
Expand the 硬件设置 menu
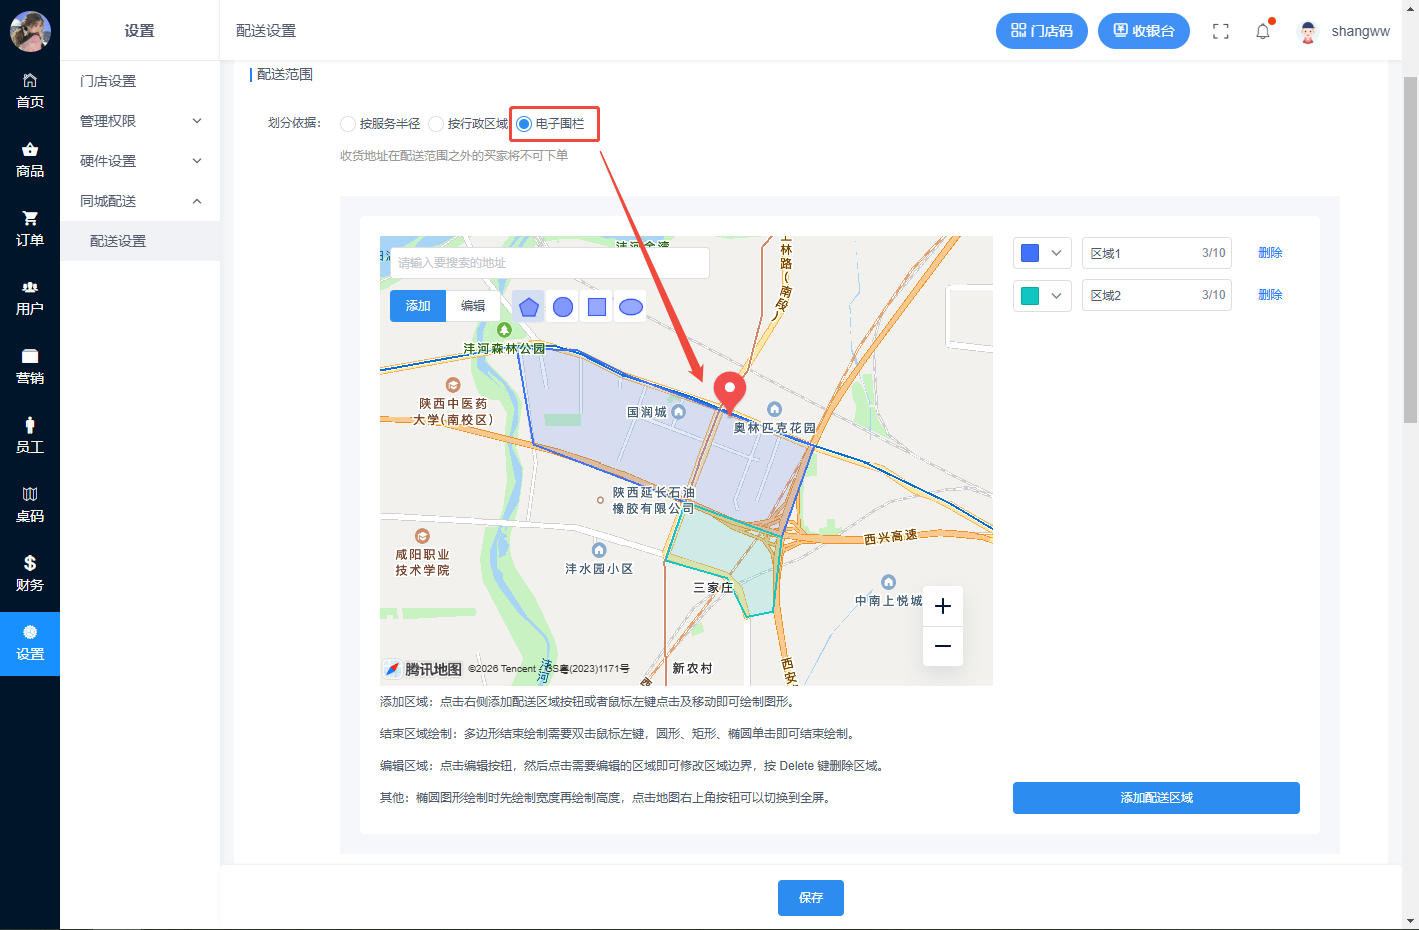pos(140,161)
